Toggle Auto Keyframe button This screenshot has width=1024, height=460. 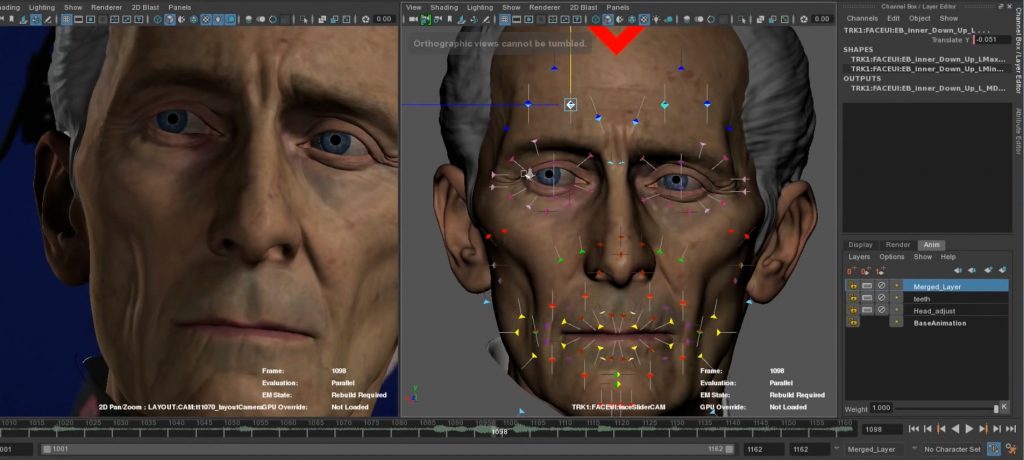[993, 450]
